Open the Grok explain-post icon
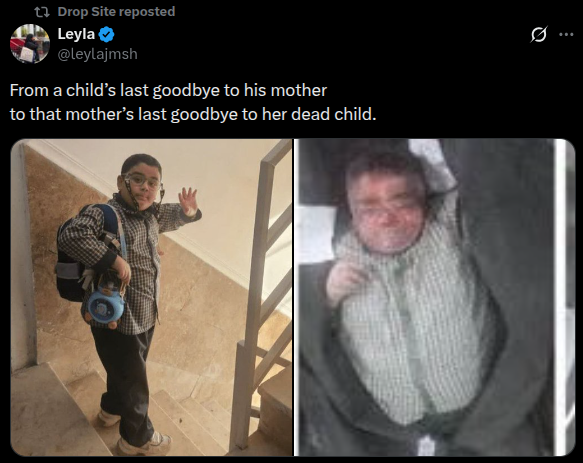 click(539, 35)
